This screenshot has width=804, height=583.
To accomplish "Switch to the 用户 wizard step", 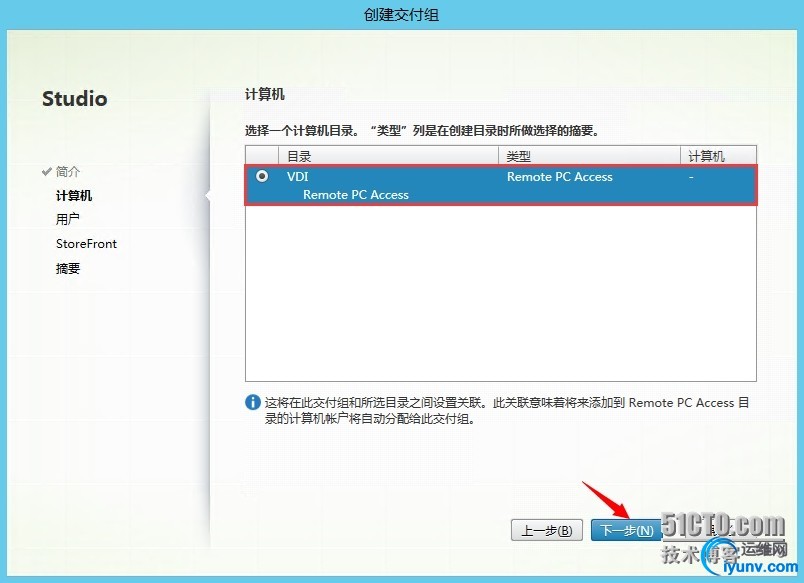I will pos(68,219).
